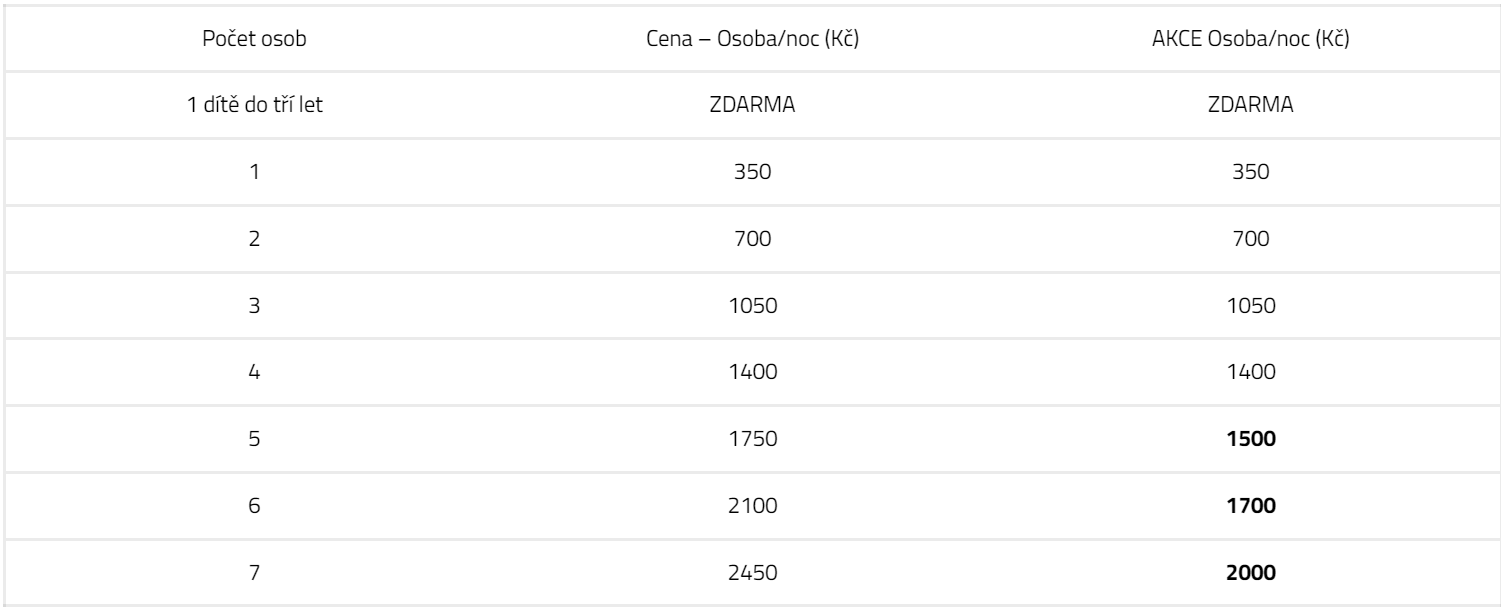Select the regular price 2100

(x=753, y=505)
